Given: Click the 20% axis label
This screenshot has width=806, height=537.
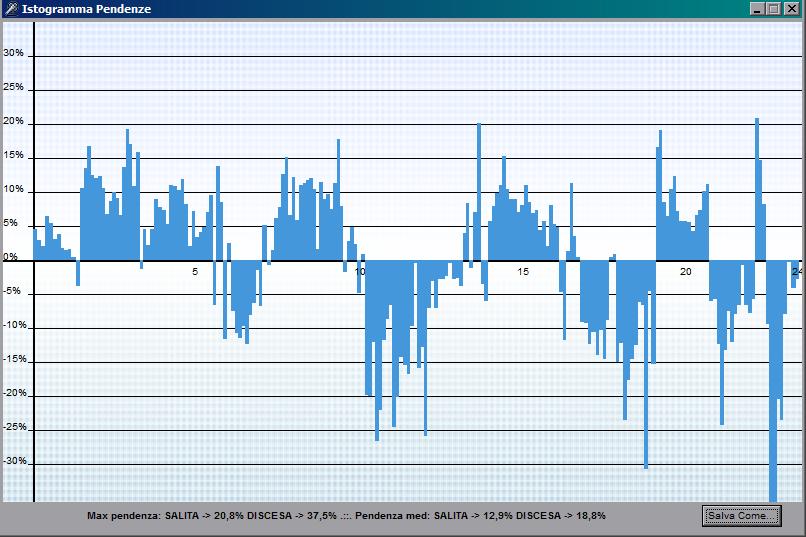Looking at the screenshot, I should (x=13, y=121).
